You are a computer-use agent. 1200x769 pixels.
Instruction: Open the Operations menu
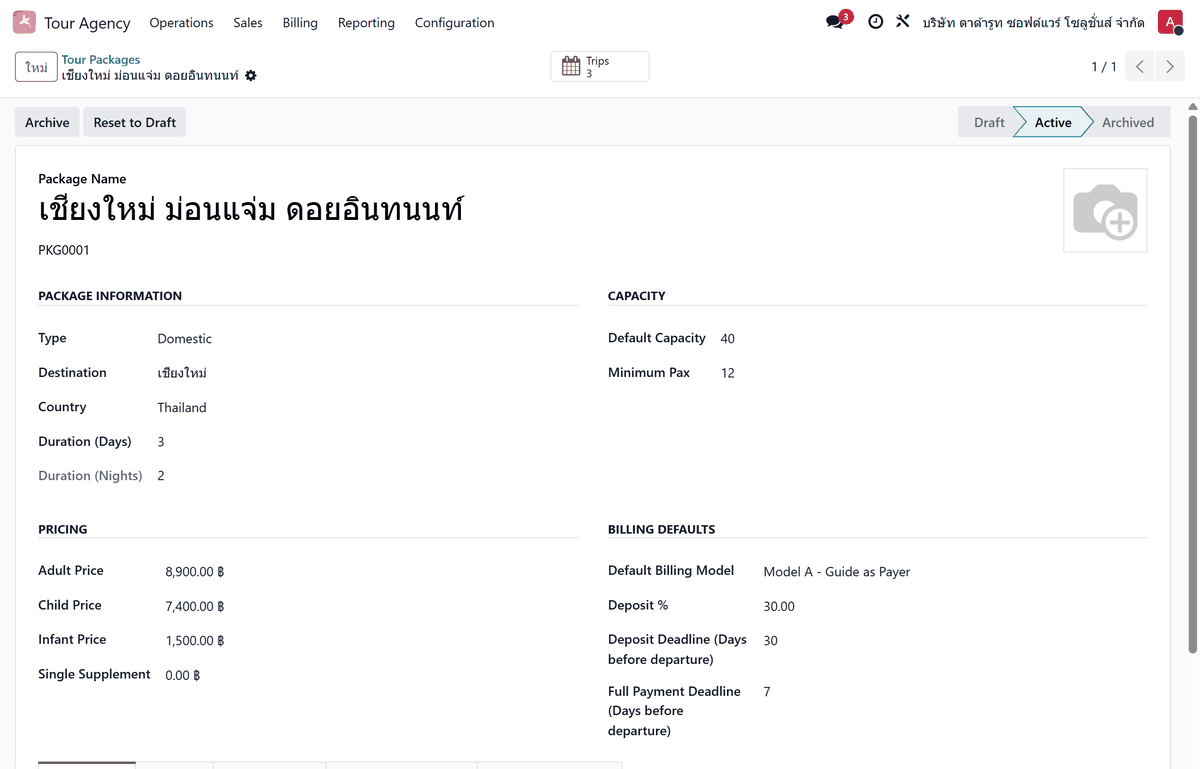(181, 22)
